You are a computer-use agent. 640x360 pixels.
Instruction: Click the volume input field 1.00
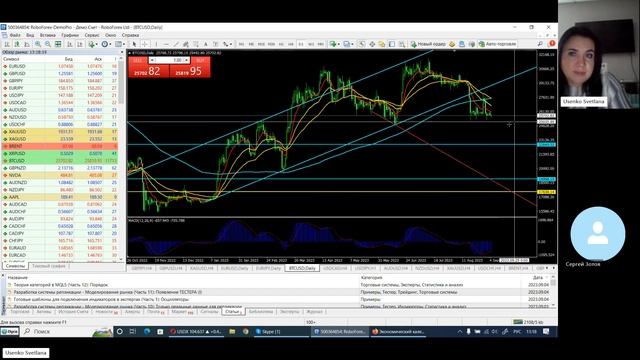click(x=169, y=60)
